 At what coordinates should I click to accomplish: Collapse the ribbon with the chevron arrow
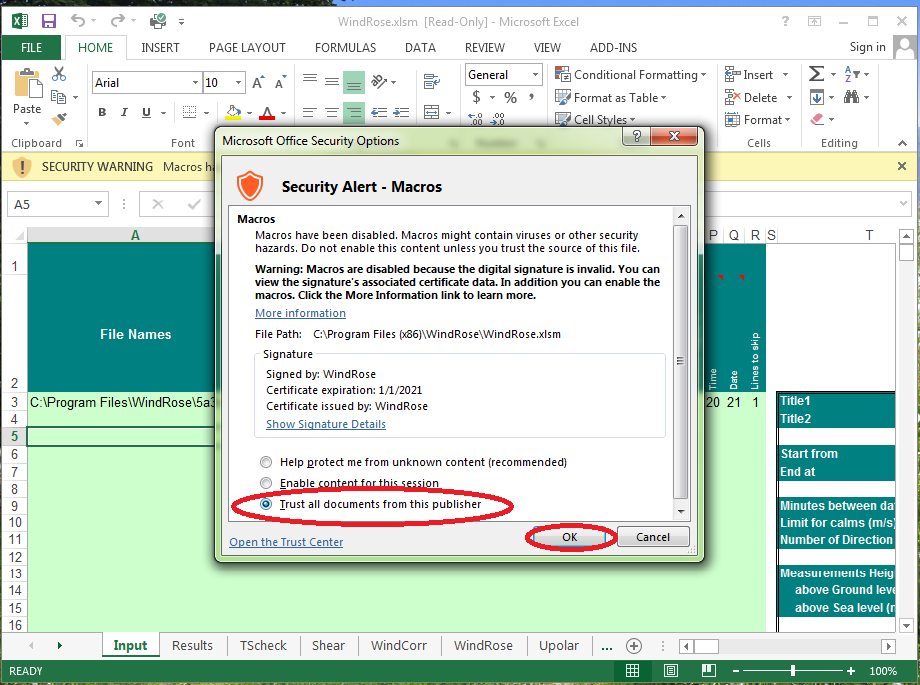pyautogui.click(x=902, y=143)
